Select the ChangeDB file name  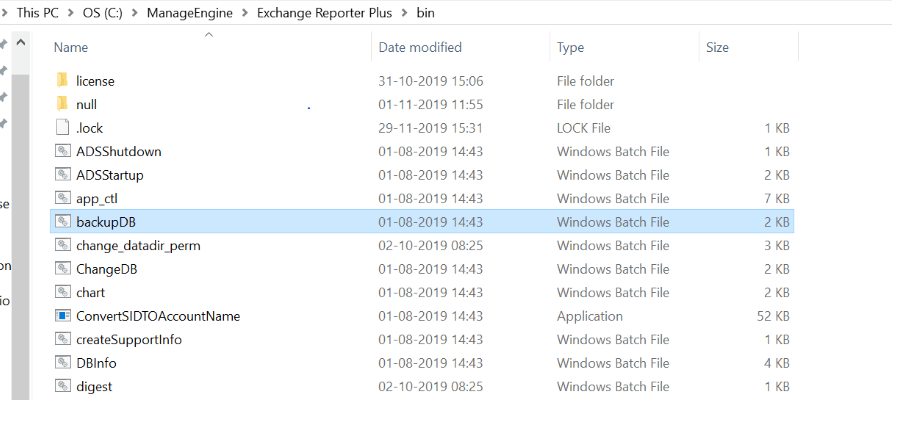coord(107,269)
